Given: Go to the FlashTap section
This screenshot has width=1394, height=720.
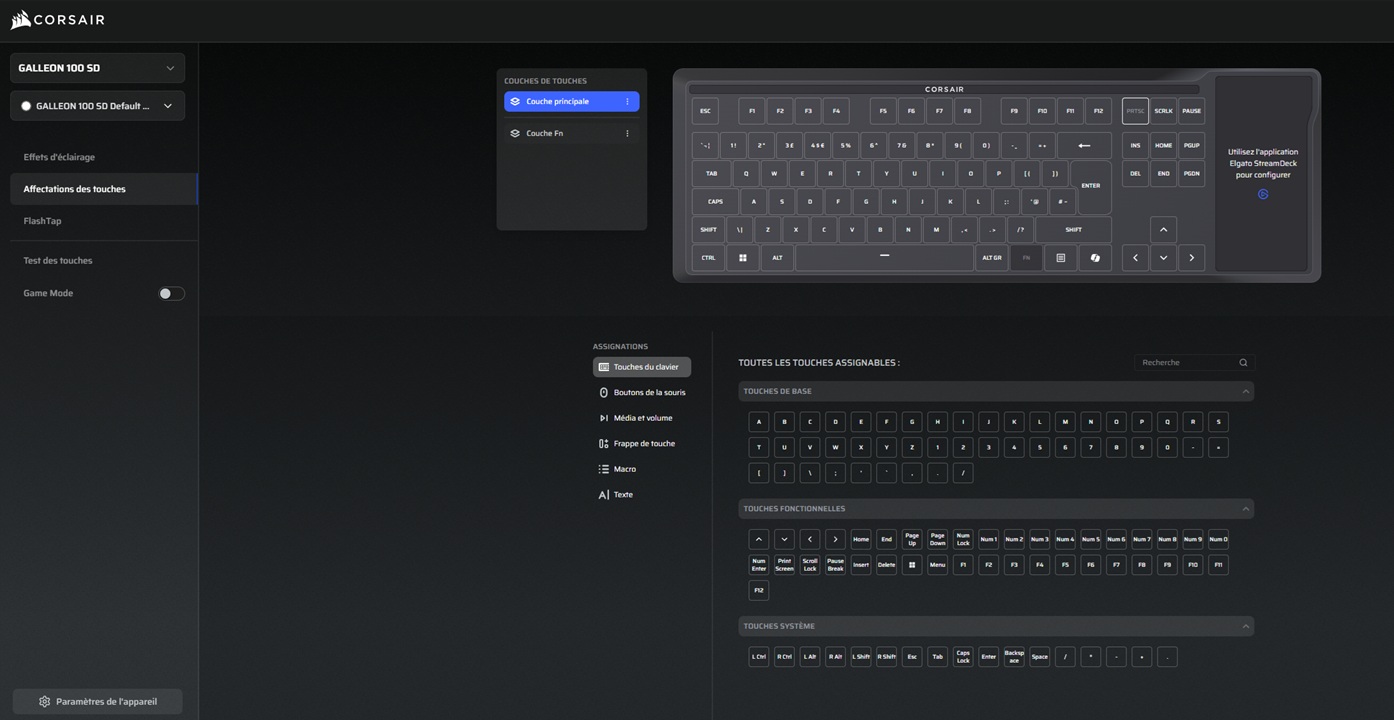Looking at the screenshot, I should point(42,221).
